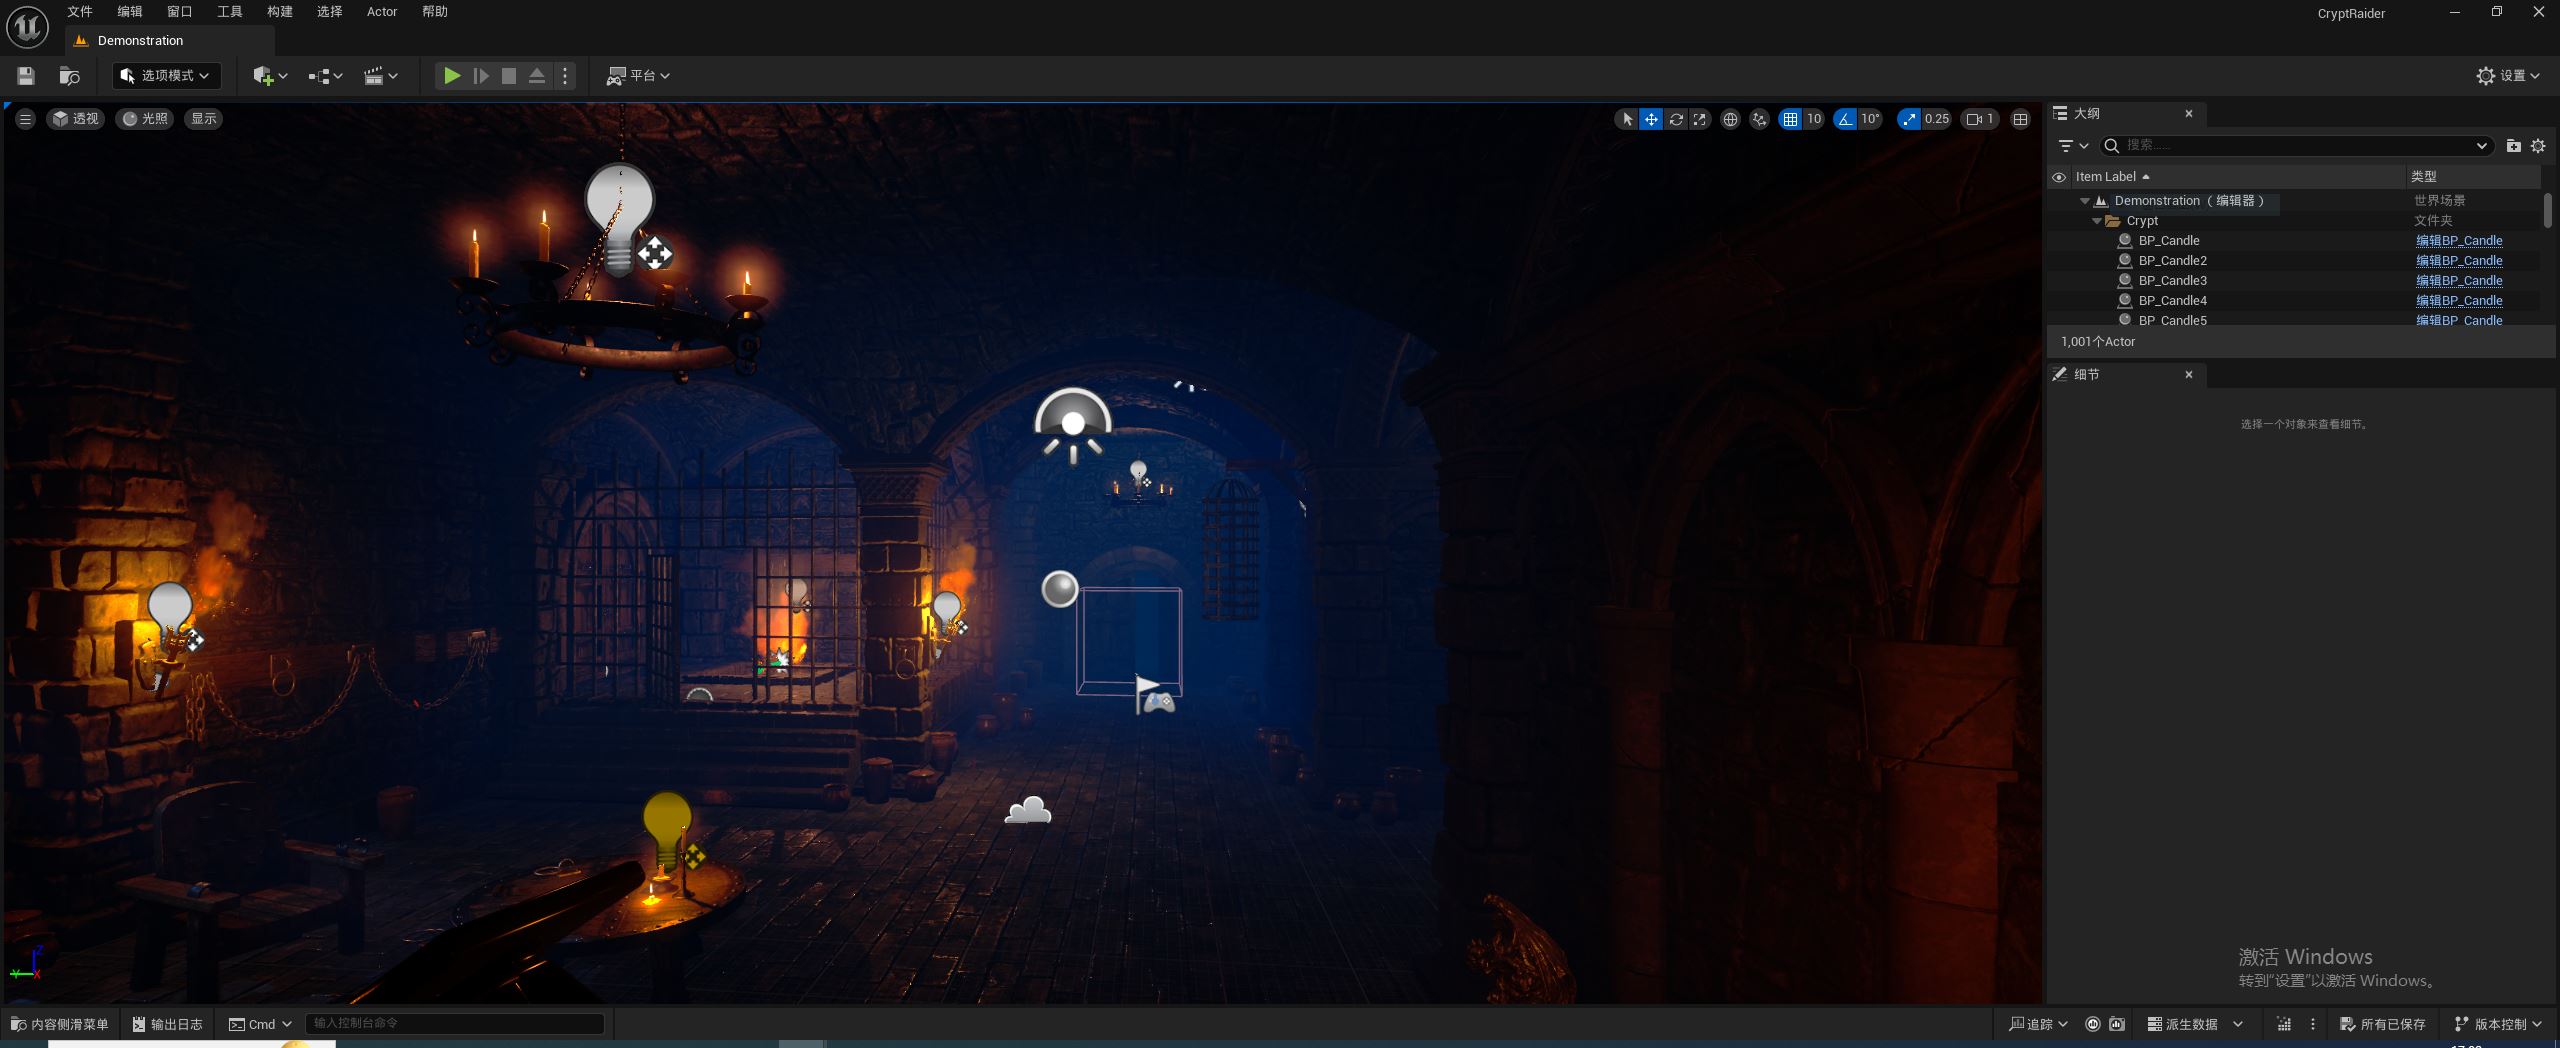Collapse the Crypt folder

(x=2097, y=221)
